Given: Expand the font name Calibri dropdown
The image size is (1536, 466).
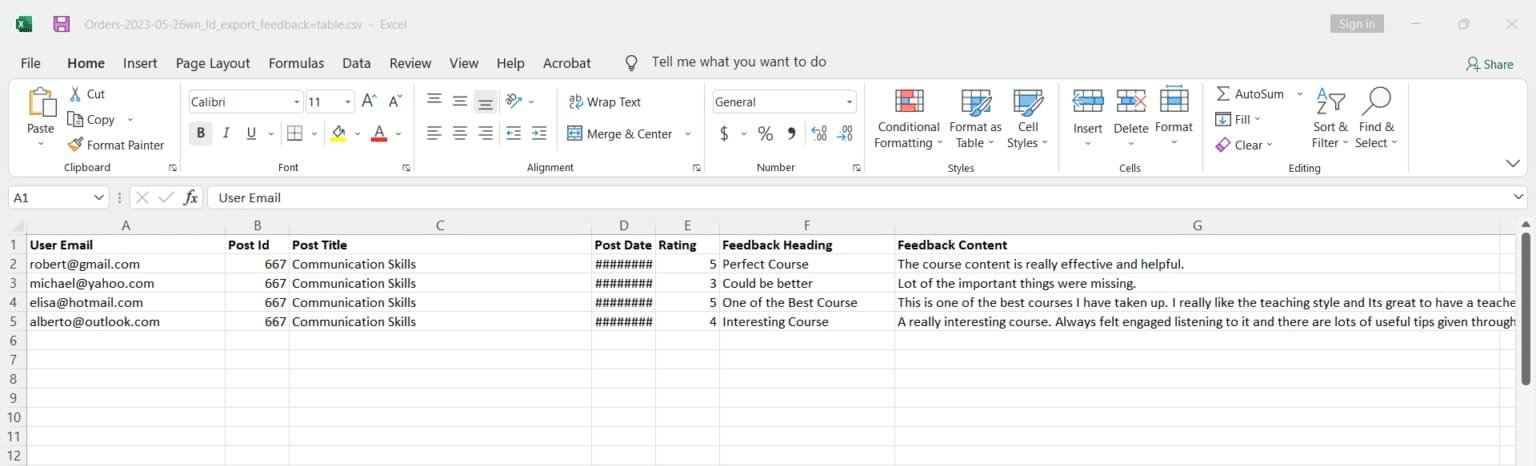Looking at the screenshot, I should tap(297, 102).
